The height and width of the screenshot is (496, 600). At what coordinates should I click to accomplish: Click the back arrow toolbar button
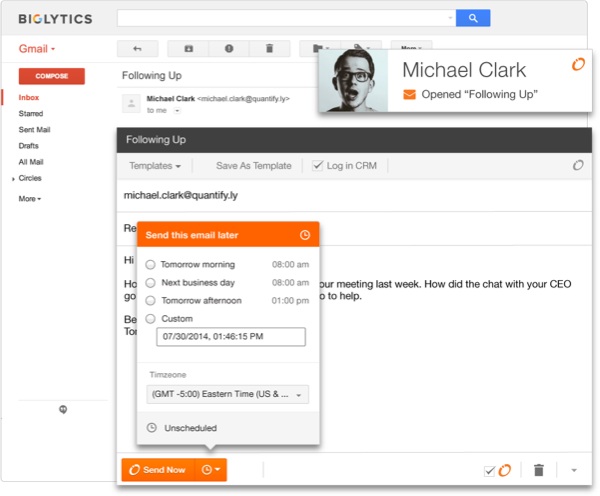[137, 48]
